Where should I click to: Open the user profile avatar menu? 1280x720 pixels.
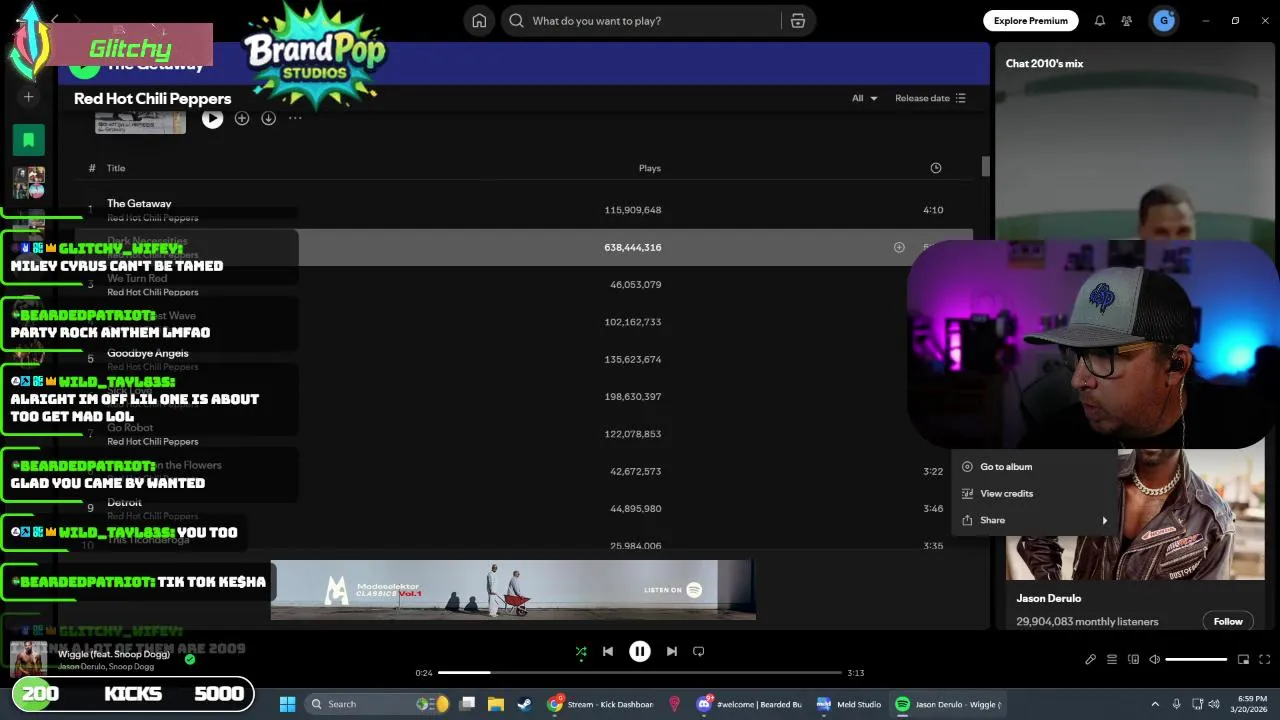coord(1163,21)
